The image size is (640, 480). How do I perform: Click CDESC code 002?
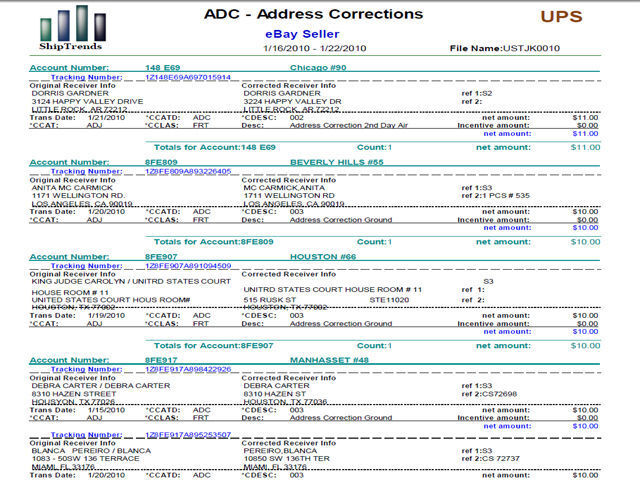297,118
